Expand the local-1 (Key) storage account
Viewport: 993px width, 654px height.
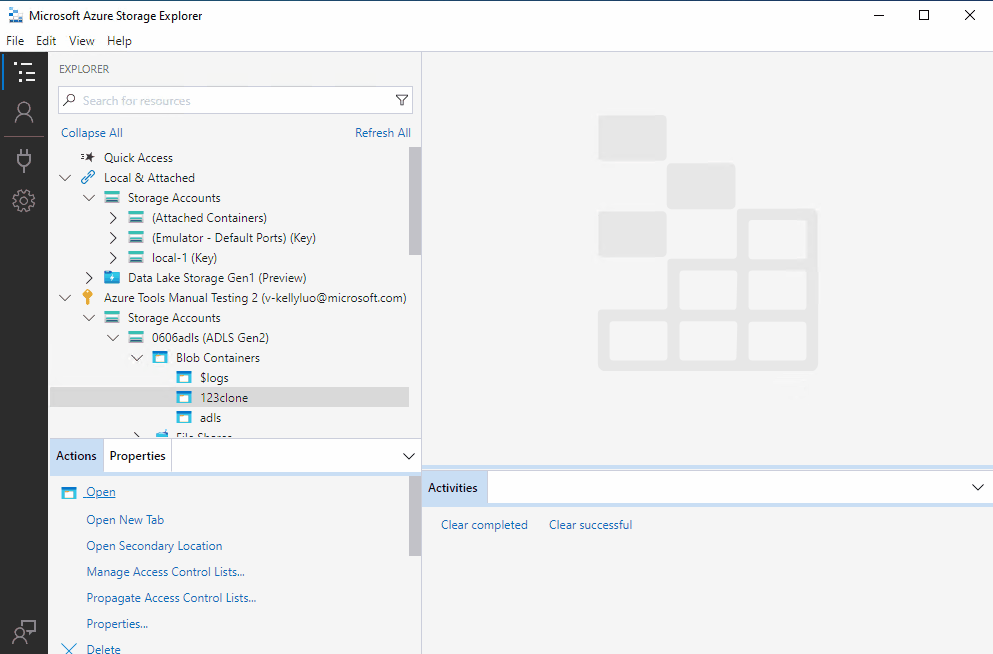(x=113, y=257)
